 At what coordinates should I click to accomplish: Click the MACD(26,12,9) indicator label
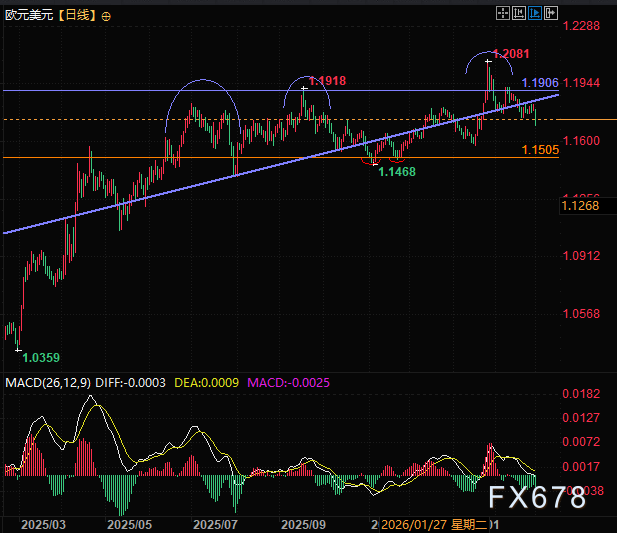coord(48,383)
